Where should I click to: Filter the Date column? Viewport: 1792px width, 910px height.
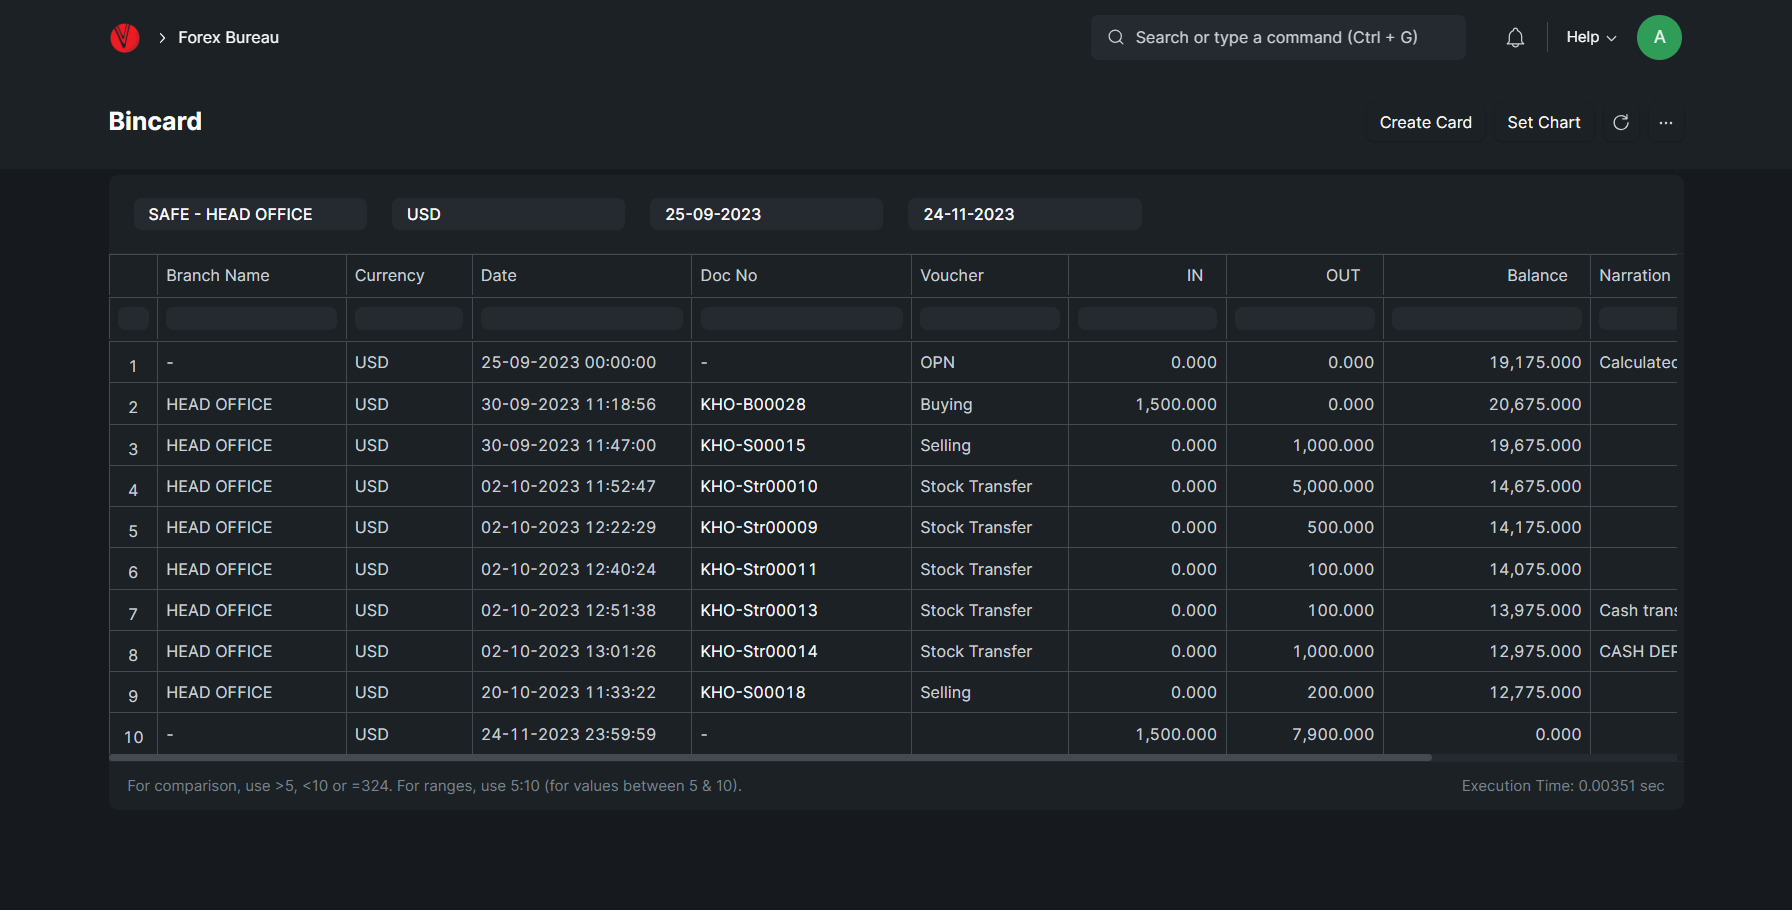[582, 319]
